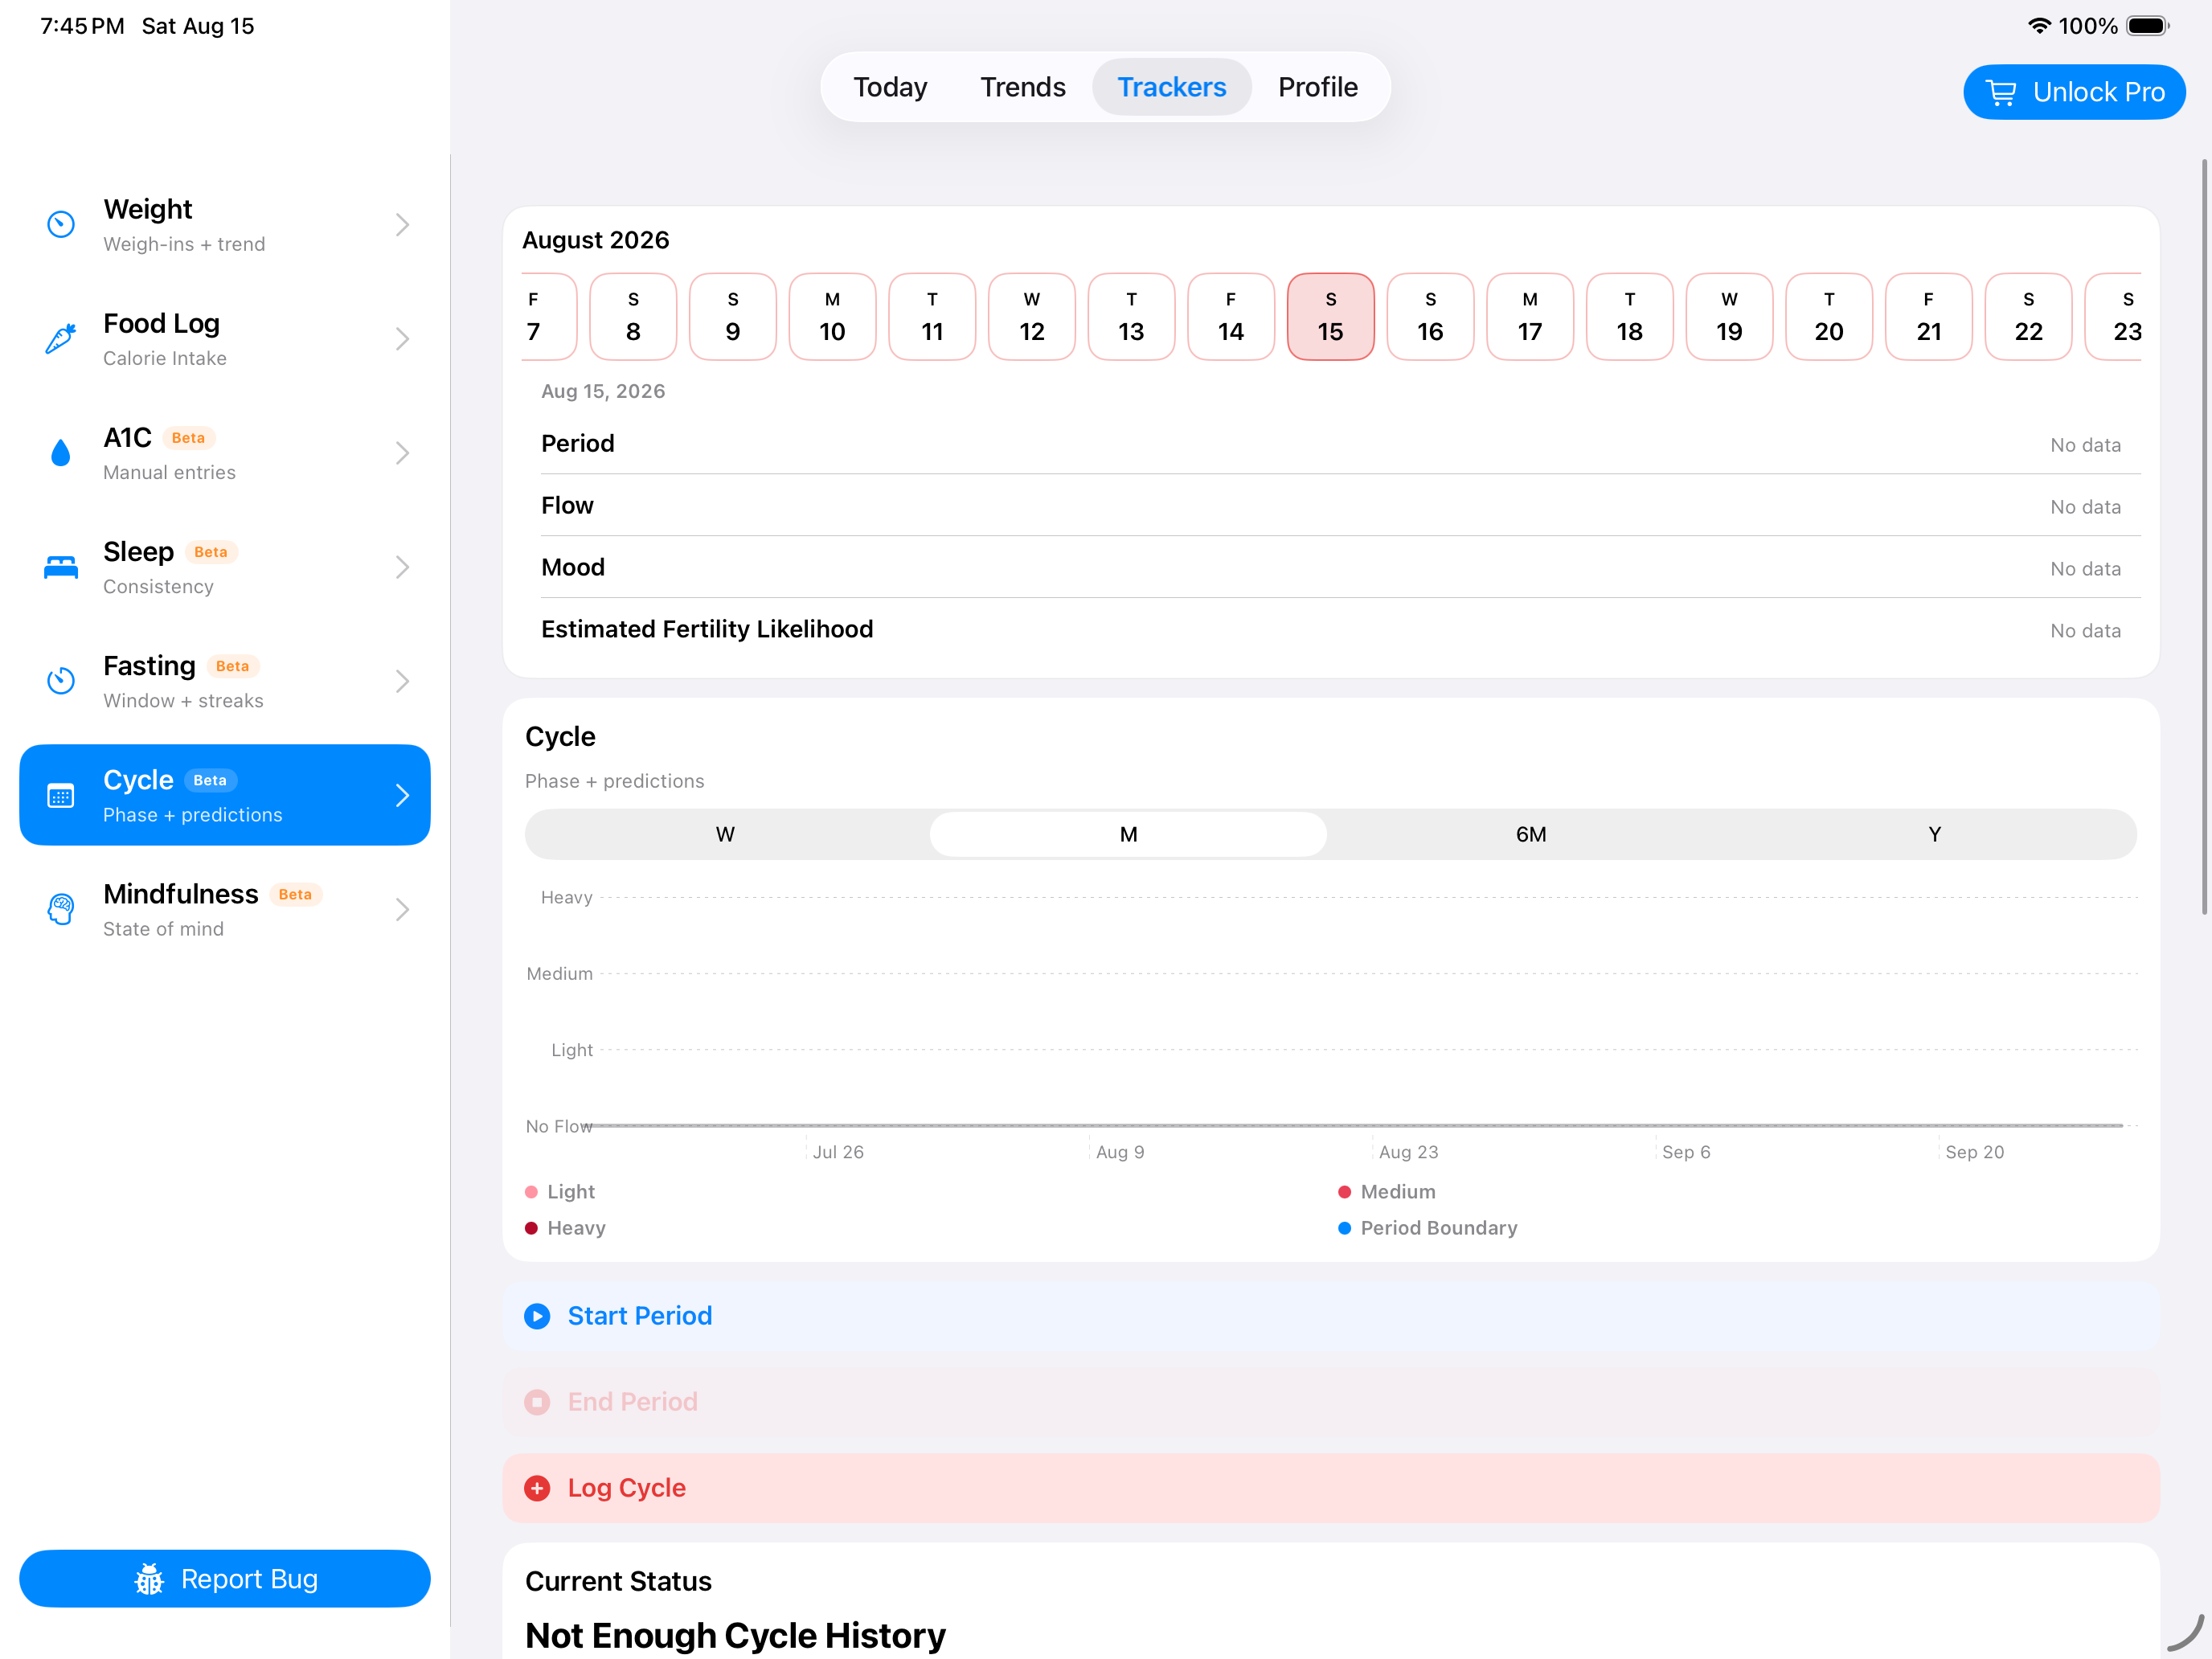Viewport: 2212px width, 1659px height.
Task: Open the Period row for Aug 15
Action: click(x=1340, y=444)
